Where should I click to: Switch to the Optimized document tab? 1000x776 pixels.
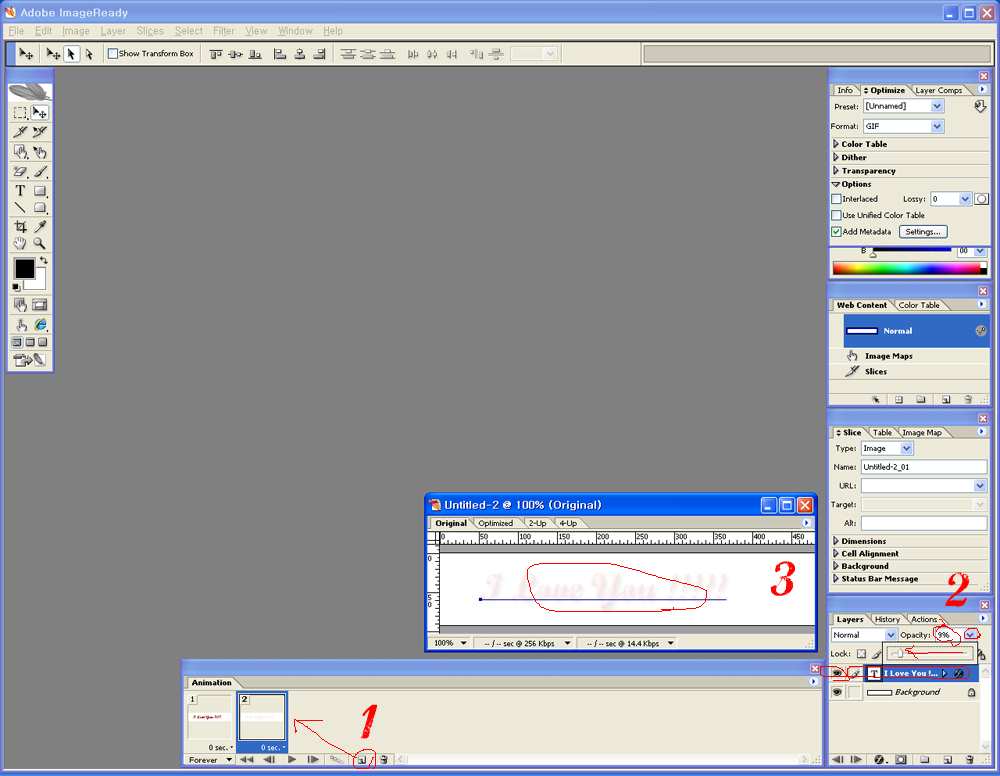(496, 523)
